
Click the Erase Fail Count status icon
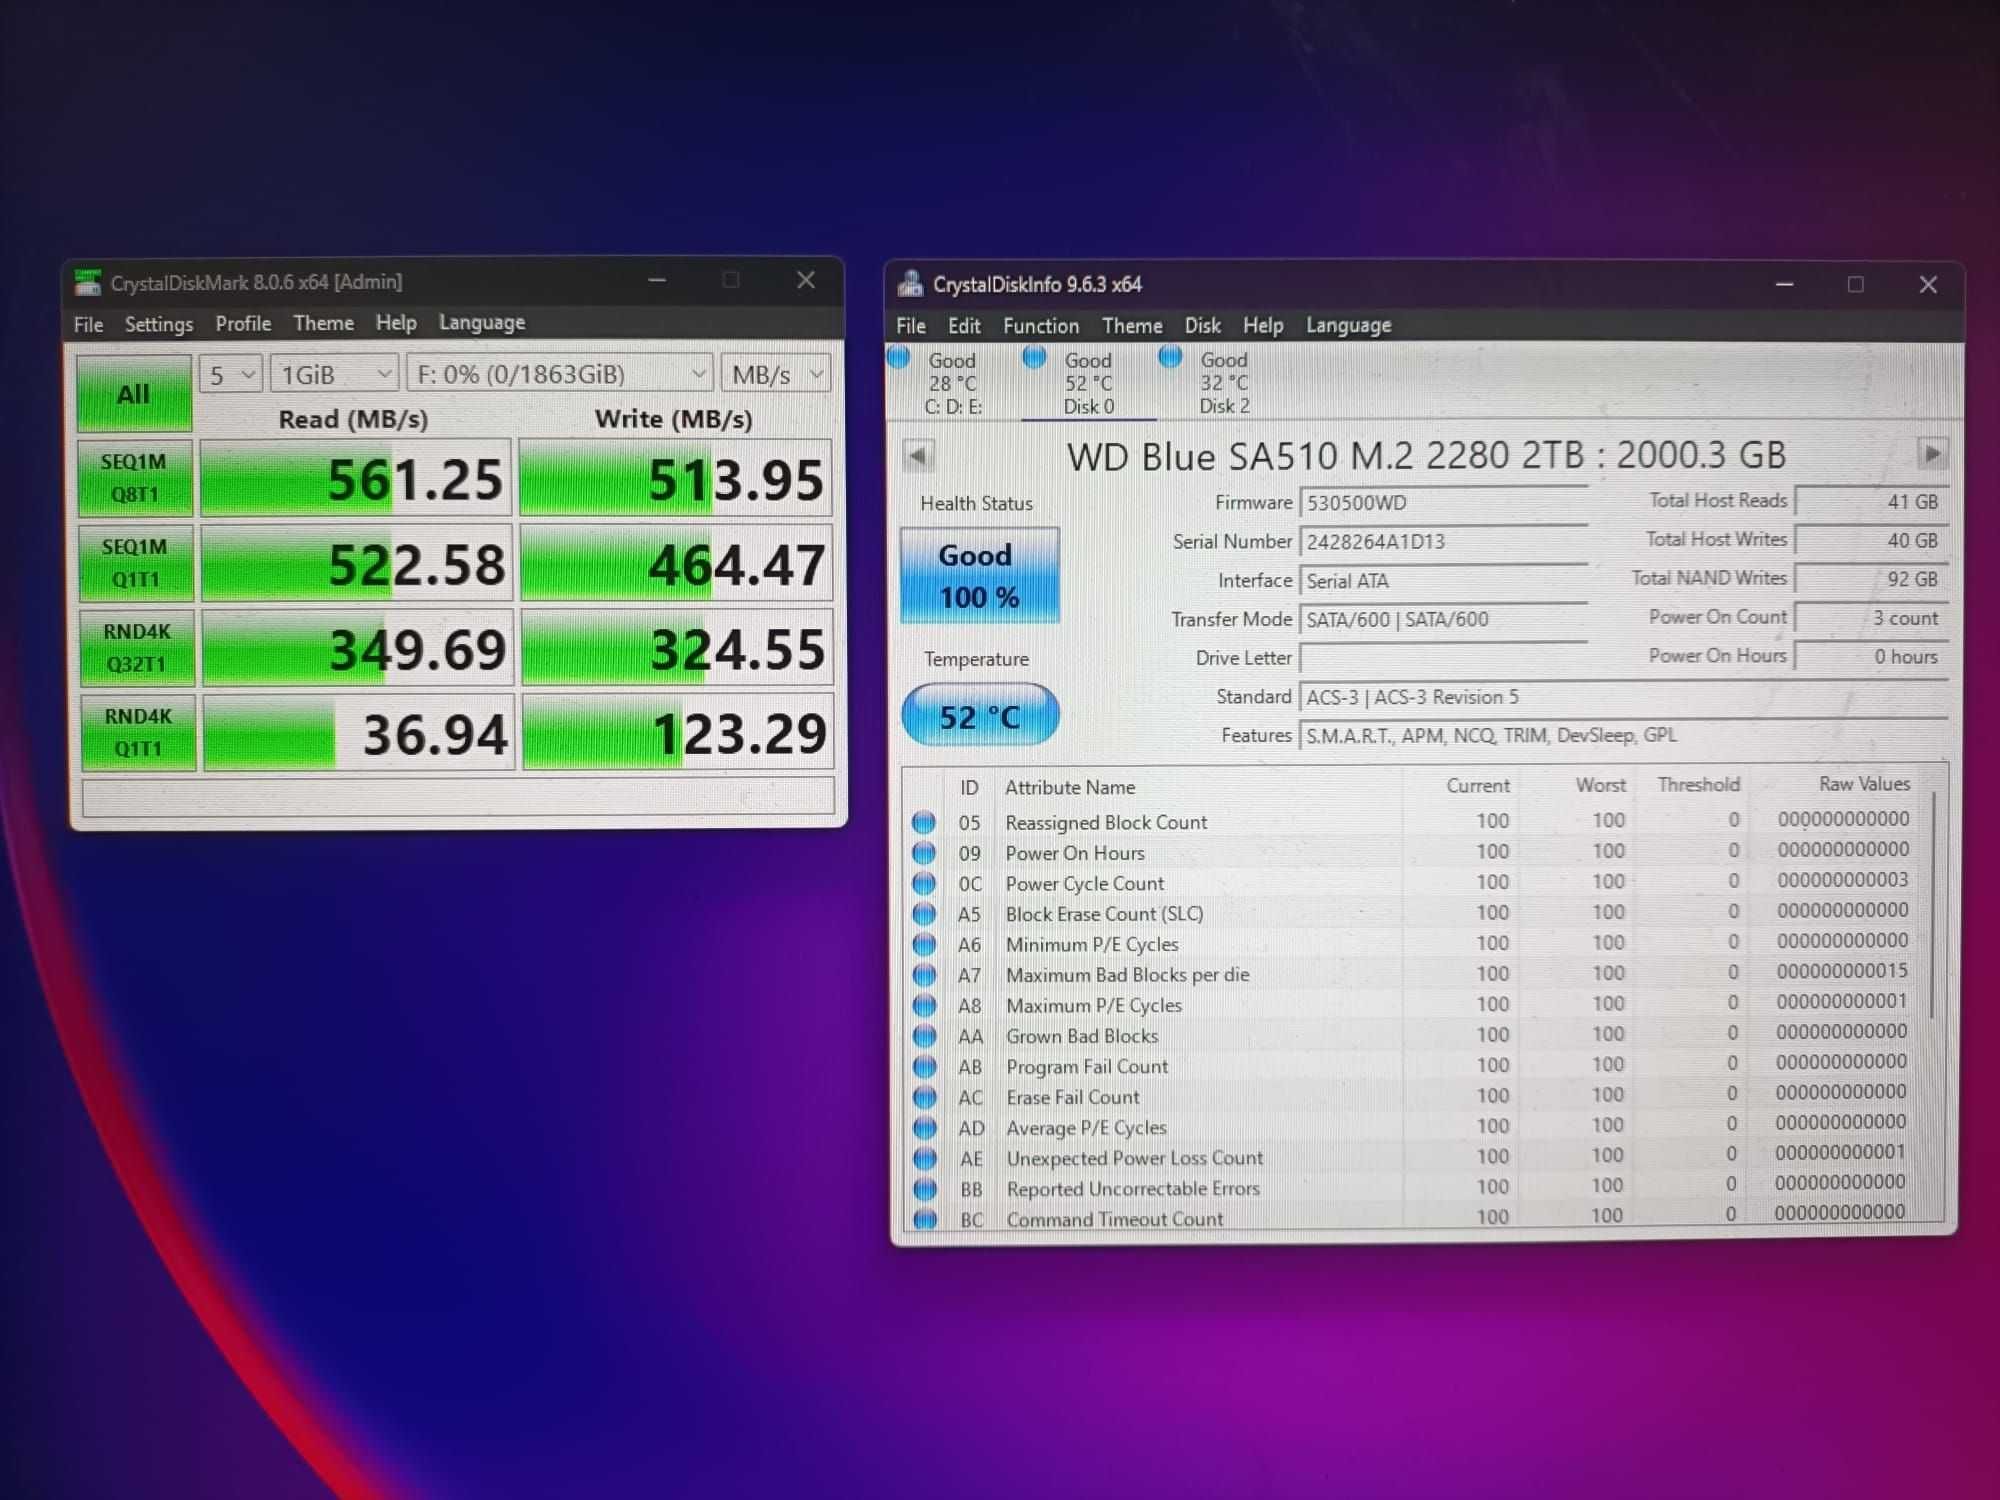coord(926,1097)
